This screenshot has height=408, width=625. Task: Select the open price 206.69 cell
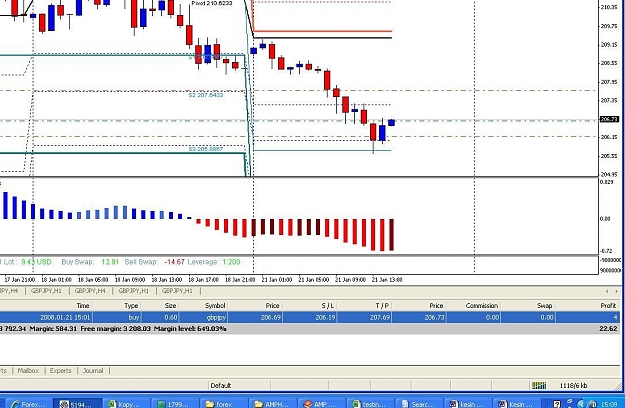(x=271, y=318)
